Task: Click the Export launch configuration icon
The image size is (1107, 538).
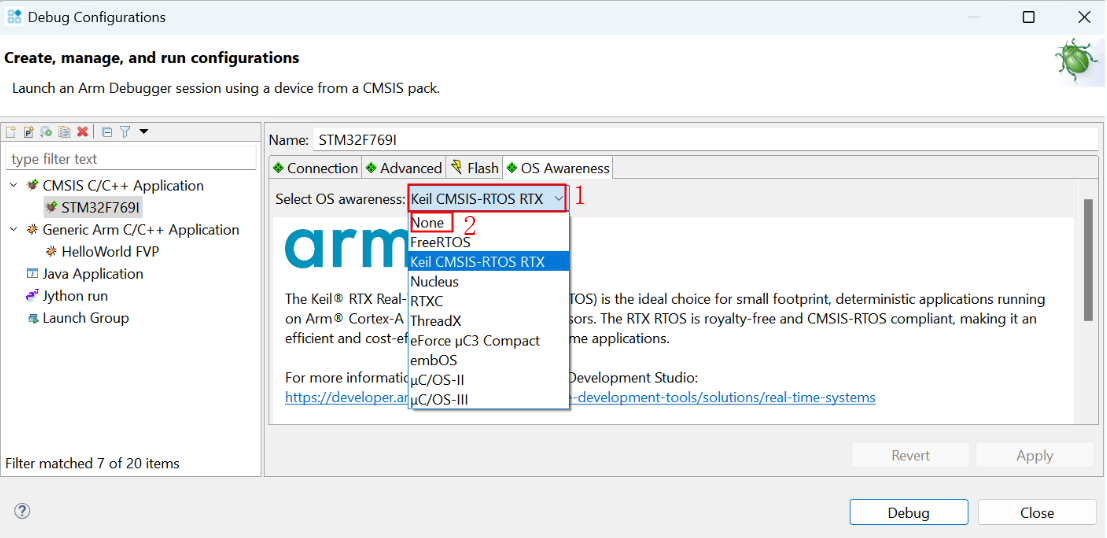Action: 47,132
